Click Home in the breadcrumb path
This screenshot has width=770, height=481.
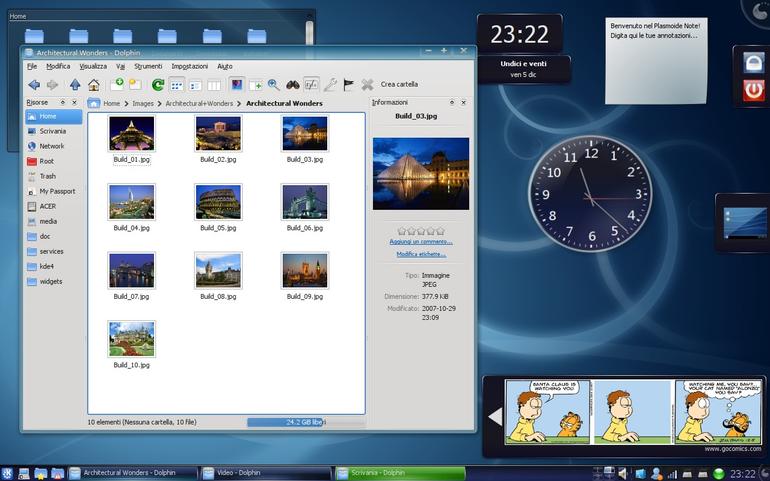coord(111,104)
